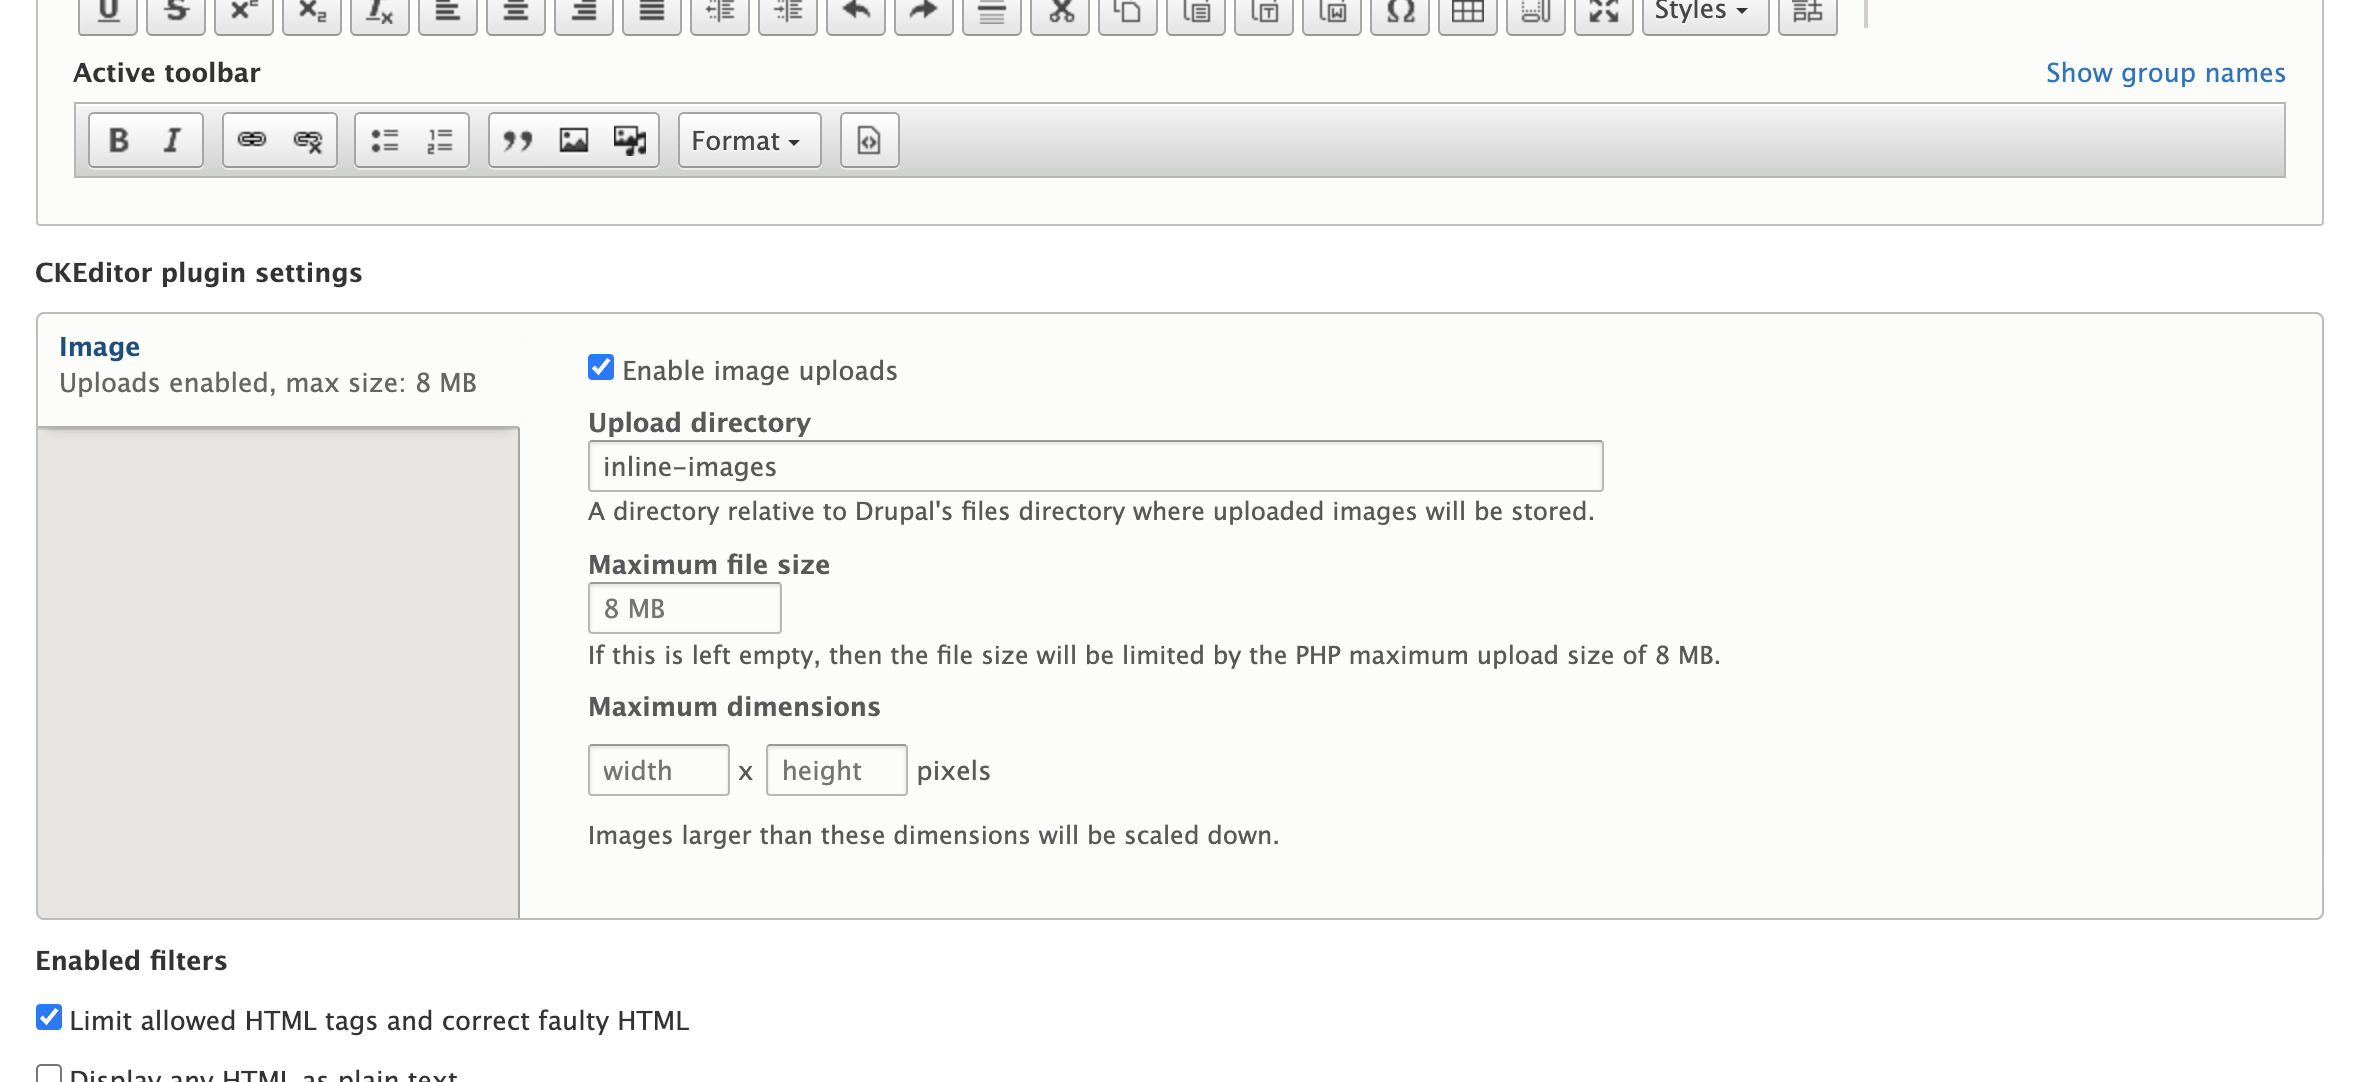Screen dimensions: 2360x1082
Task: Uncheck Limit allowed HTML tags option
Action: pyautogui.click(x=47, y=1017)
